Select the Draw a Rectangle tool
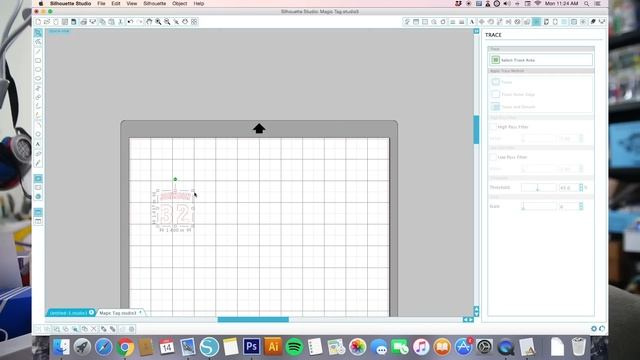This screenshot has height=360, width=640. (38, 60)
